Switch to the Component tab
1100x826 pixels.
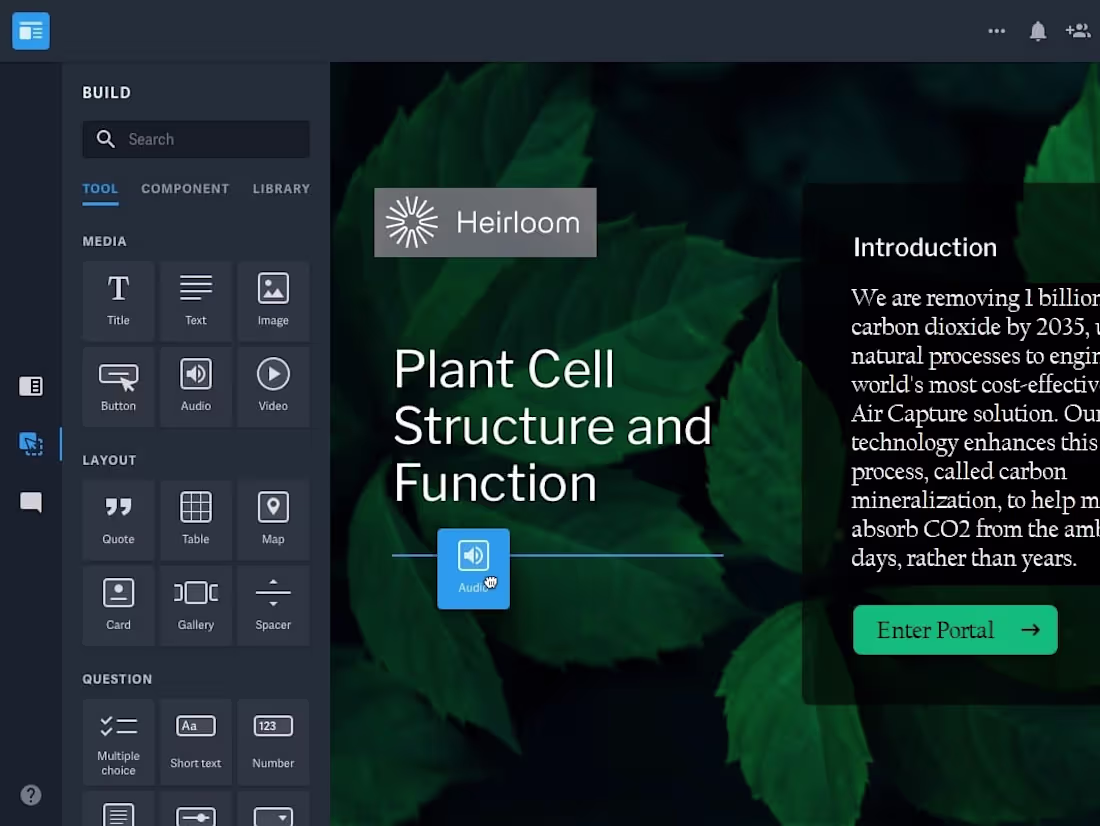(185, 189)
